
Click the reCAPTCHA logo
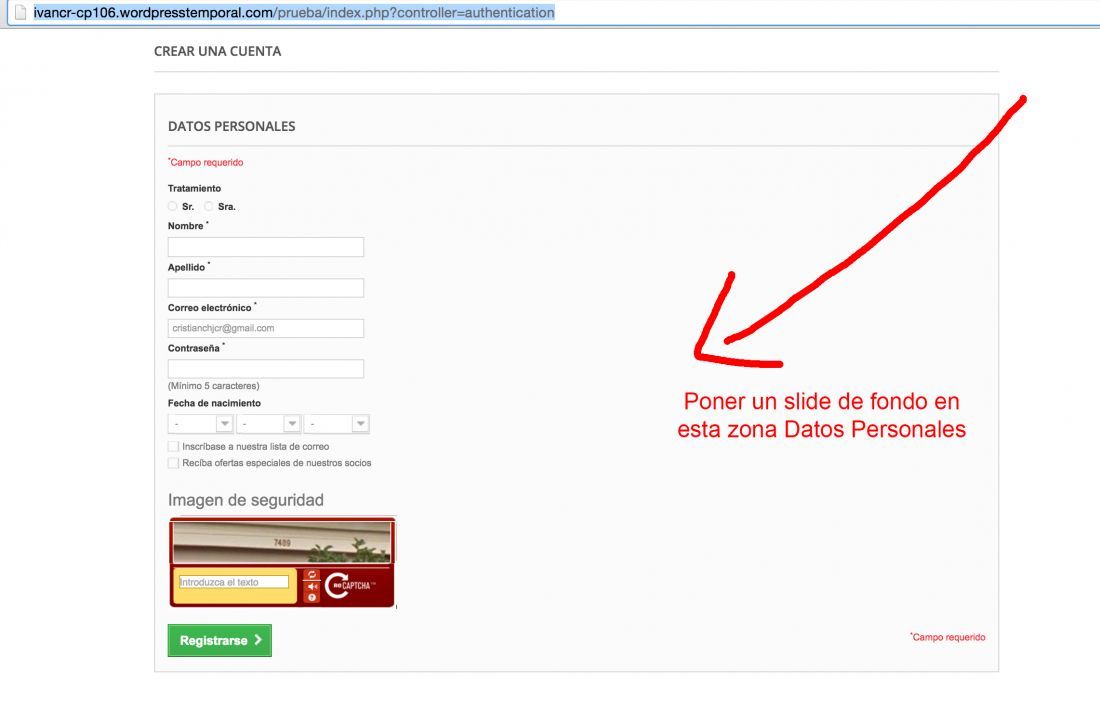click(350, 586)
